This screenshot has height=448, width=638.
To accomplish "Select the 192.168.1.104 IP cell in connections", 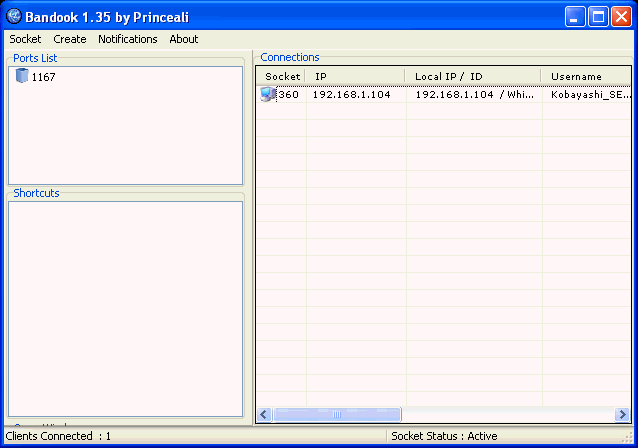I will point(351,94).
